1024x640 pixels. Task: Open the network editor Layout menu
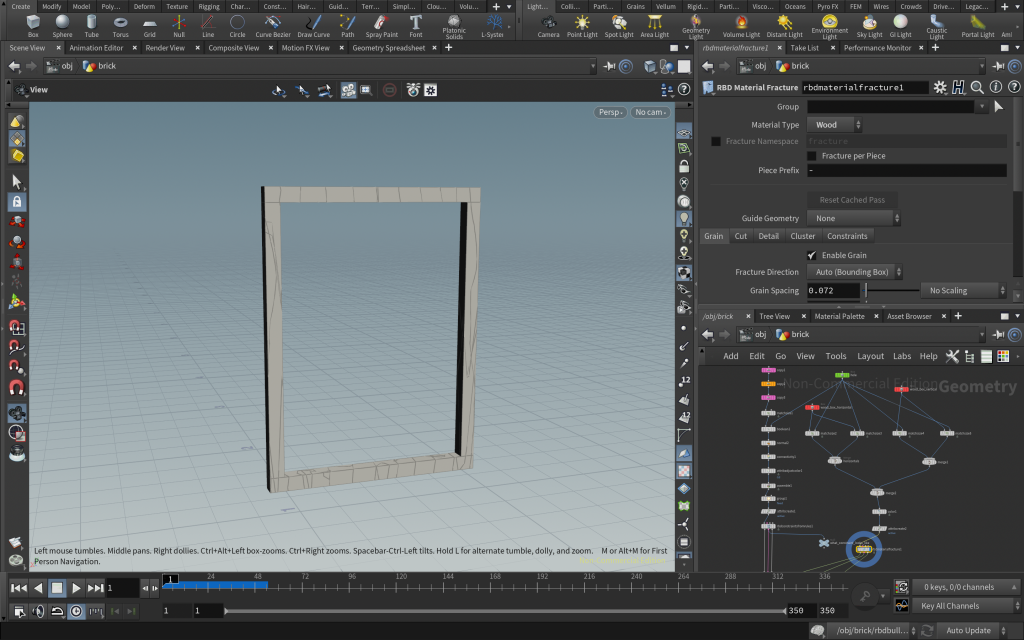(870, 356)
